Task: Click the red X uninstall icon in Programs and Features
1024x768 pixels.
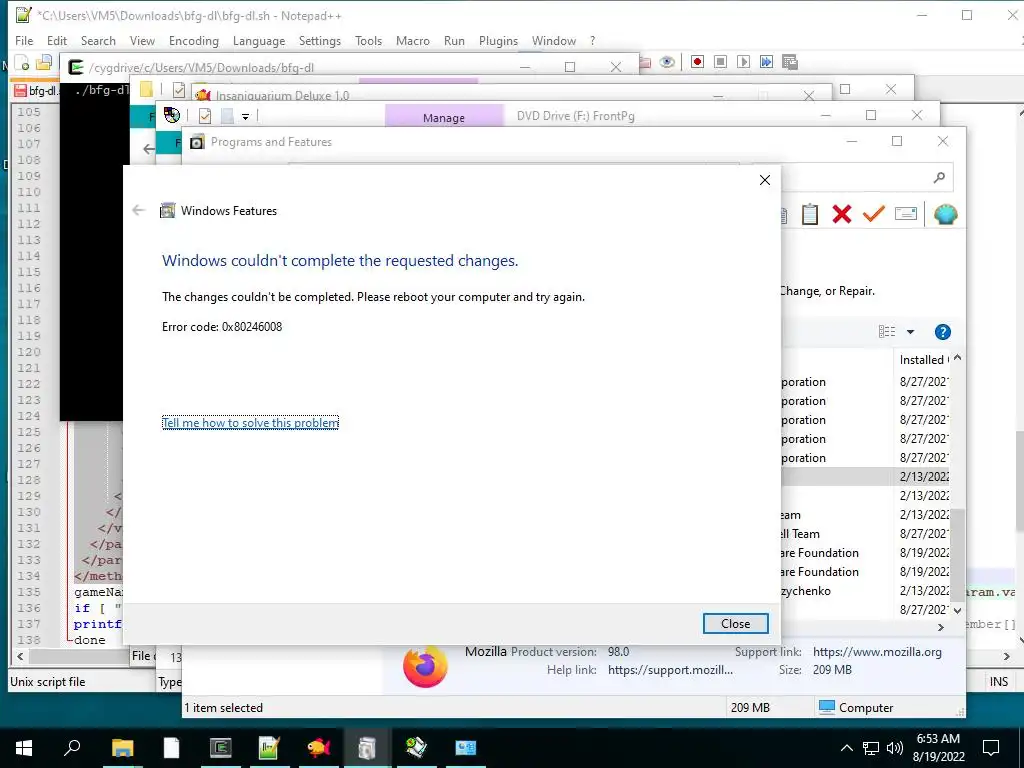Action: click(x=842, y=214)
